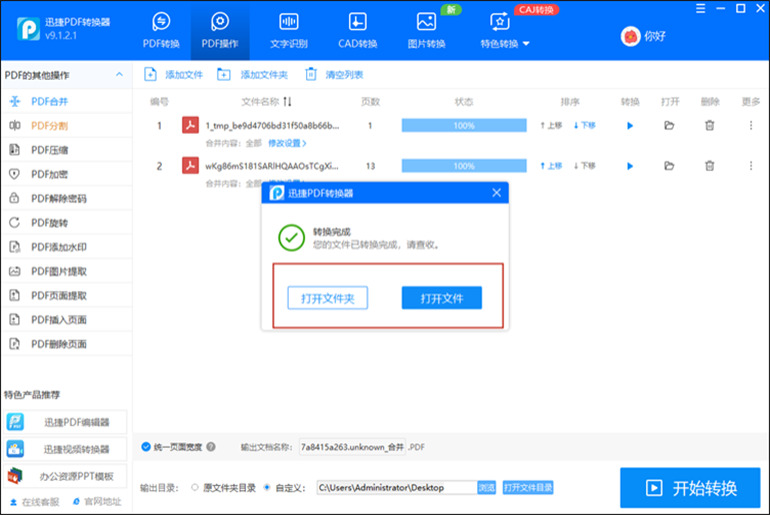Move file 2 up with 上移
The height and width of the screenshot is (515, 770).
tap(551, 166)
